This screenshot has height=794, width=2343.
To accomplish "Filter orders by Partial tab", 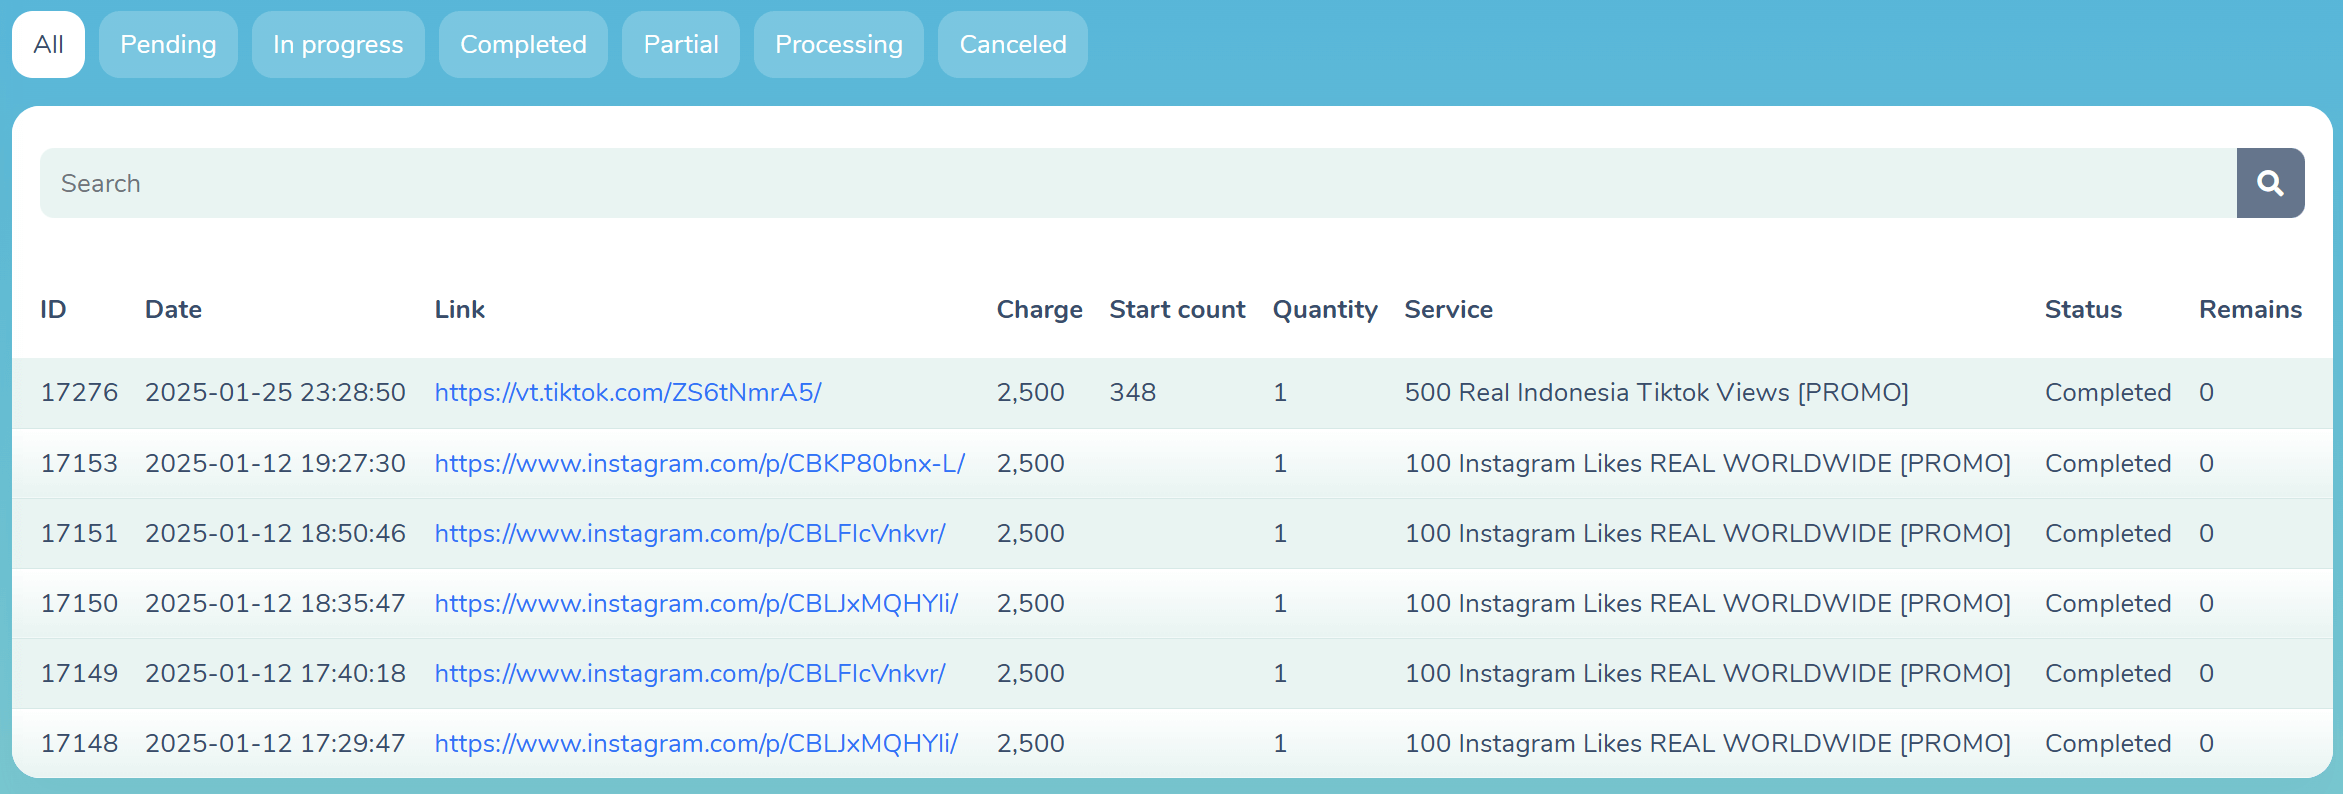I will [680, 44].
